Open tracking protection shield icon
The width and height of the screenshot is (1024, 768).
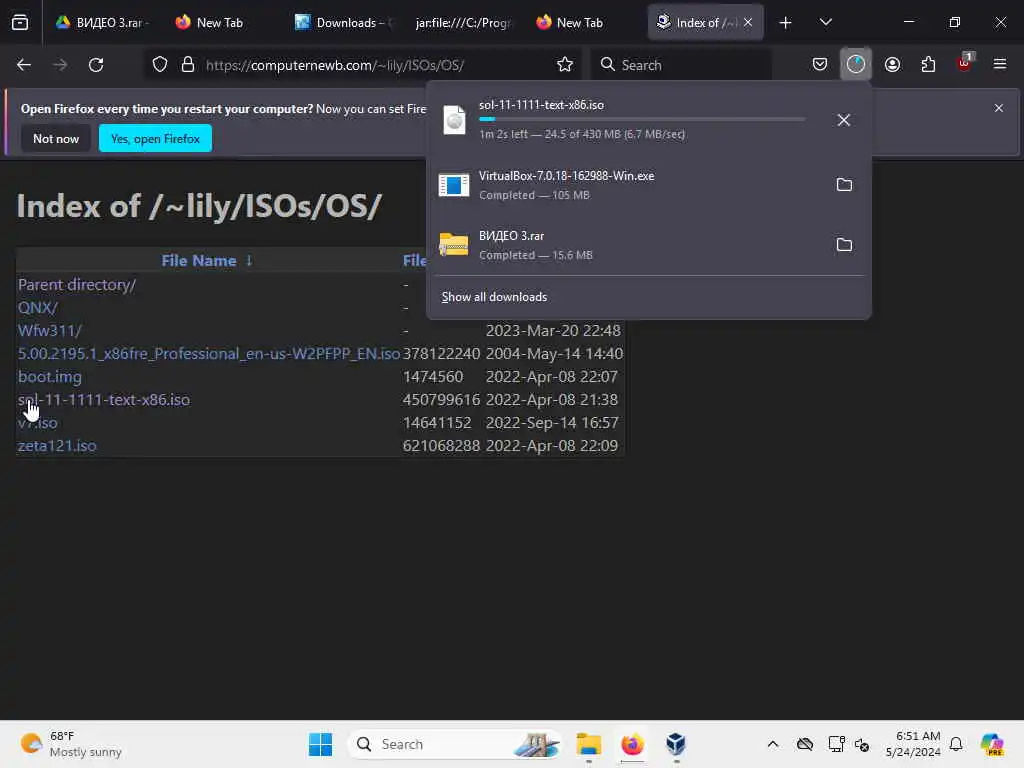click(x=160, y=65)
